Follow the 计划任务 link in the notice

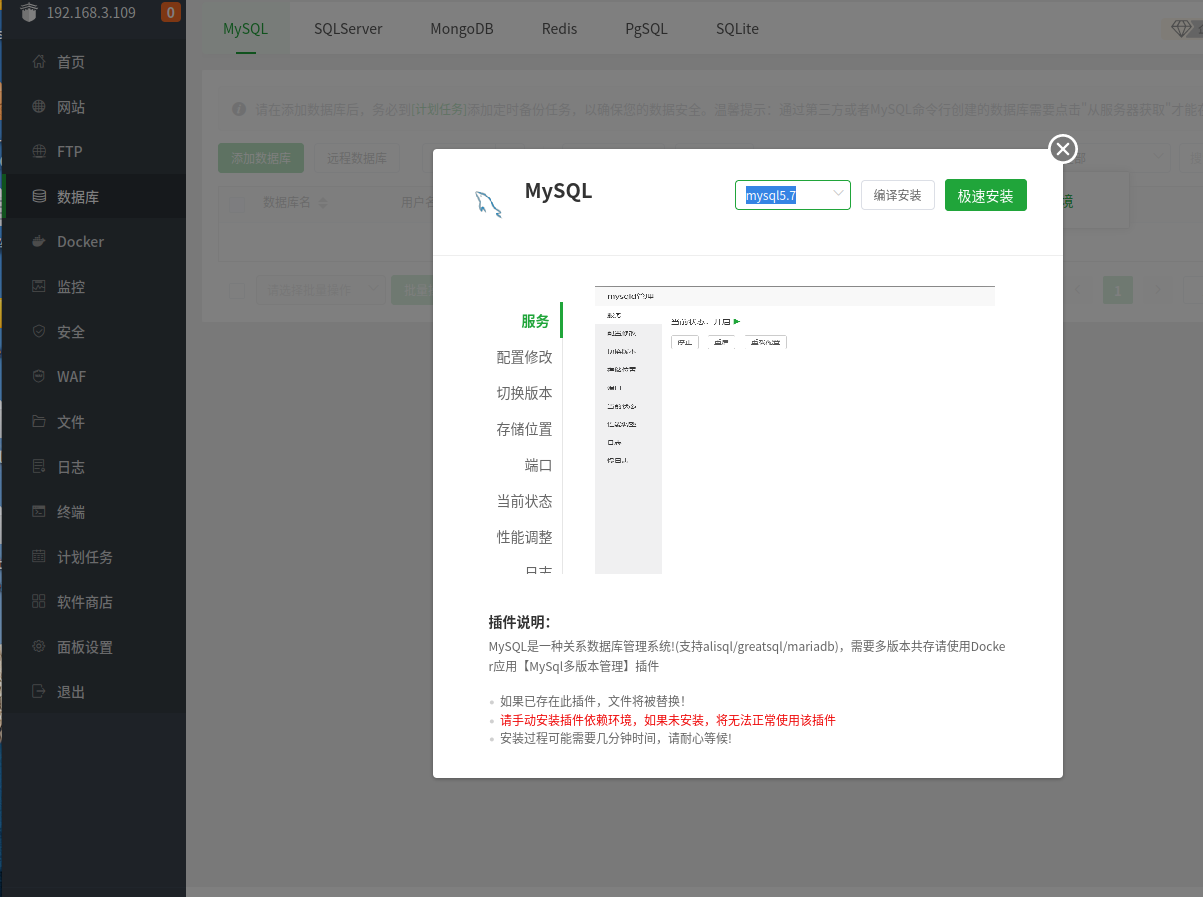pos(441,109)
